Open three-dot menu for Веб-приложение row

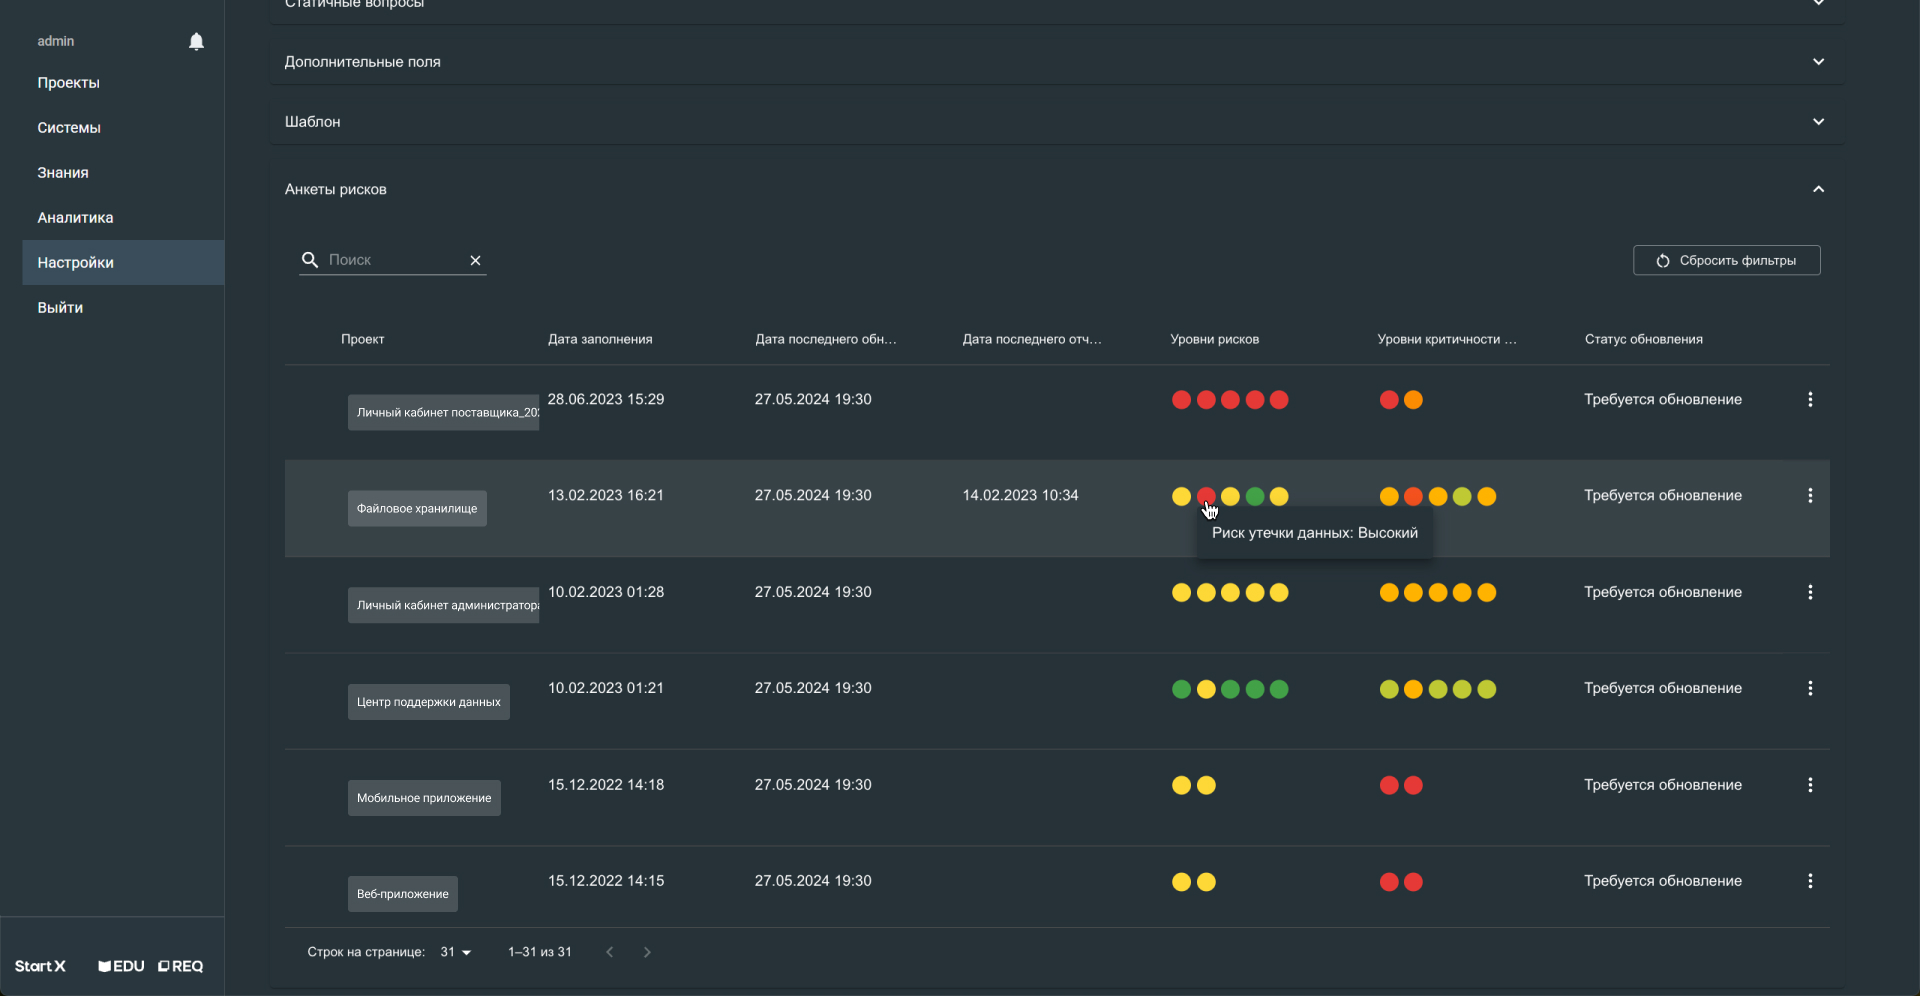[x=1809, y=881]
